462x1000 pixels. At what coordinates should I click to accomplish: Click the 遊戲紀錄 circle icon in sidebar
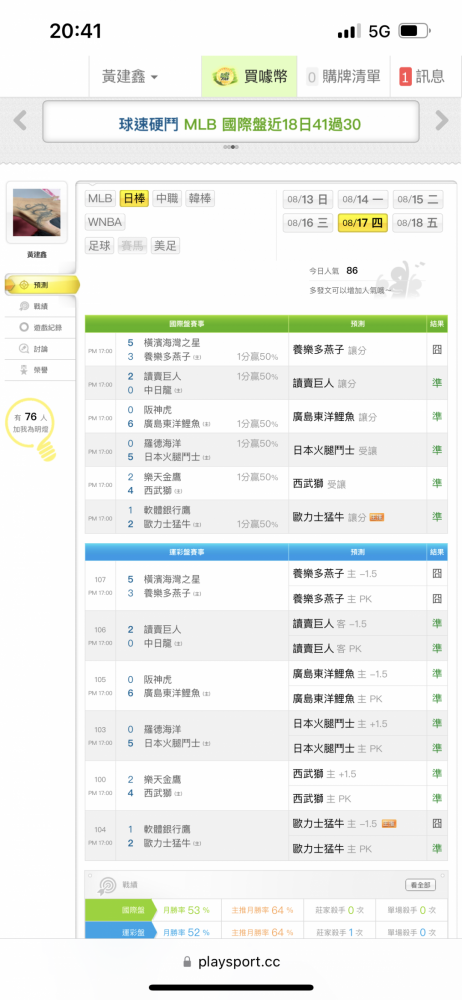[x=24, y=327]
